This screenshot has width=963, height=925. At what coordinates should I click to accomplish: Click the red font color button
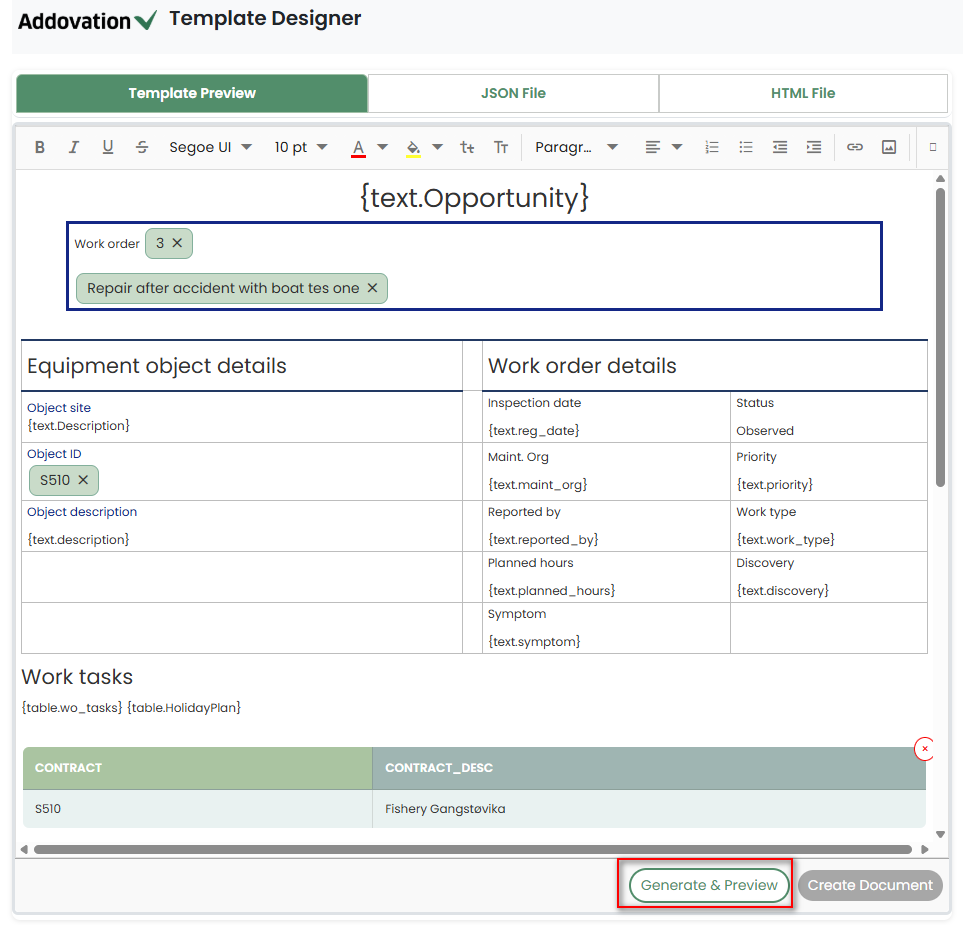(358, 147)
